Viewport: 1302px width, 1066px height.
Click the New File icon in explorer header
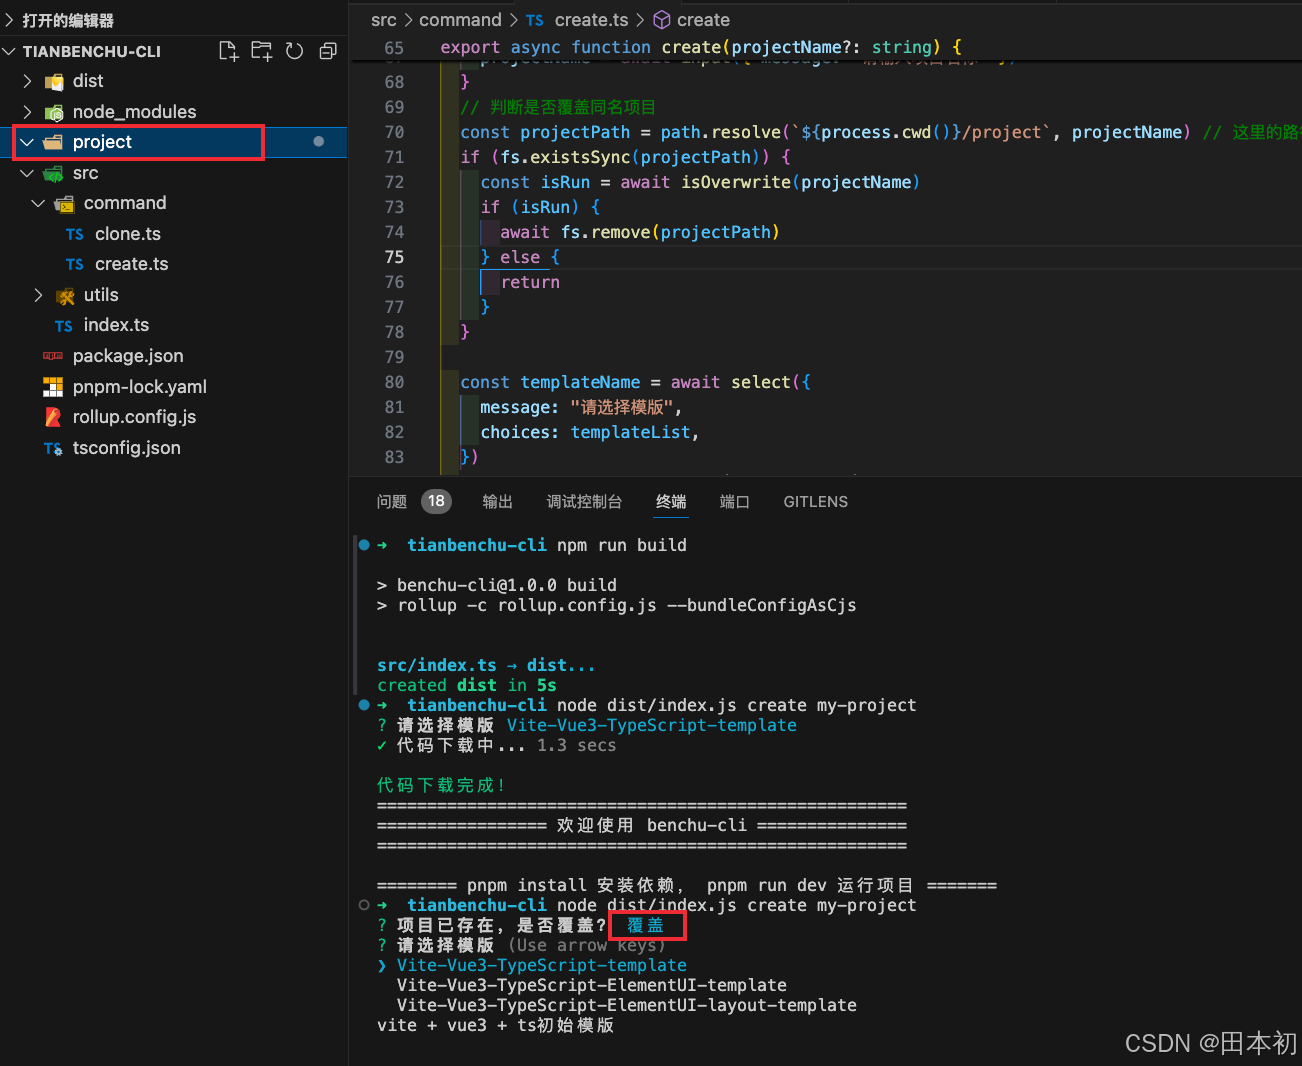coord(228,51)
